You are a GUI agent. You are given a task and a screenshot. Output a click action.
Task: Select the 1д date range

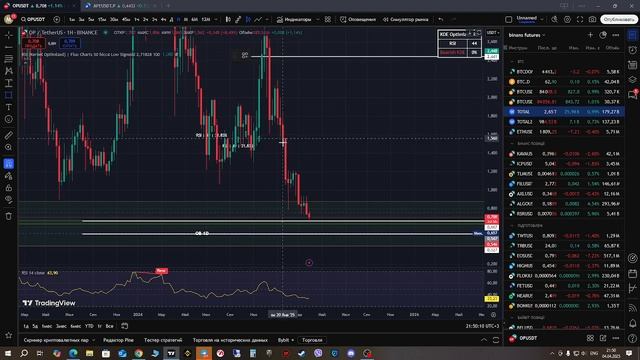(26, 326)
